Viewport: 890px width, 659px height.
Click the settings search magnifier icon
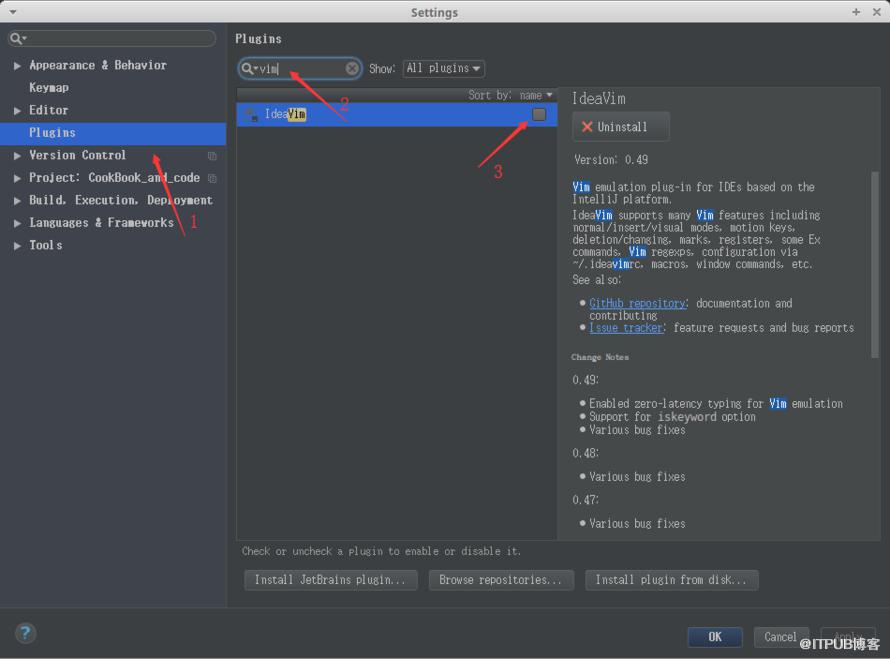point(16,39)
